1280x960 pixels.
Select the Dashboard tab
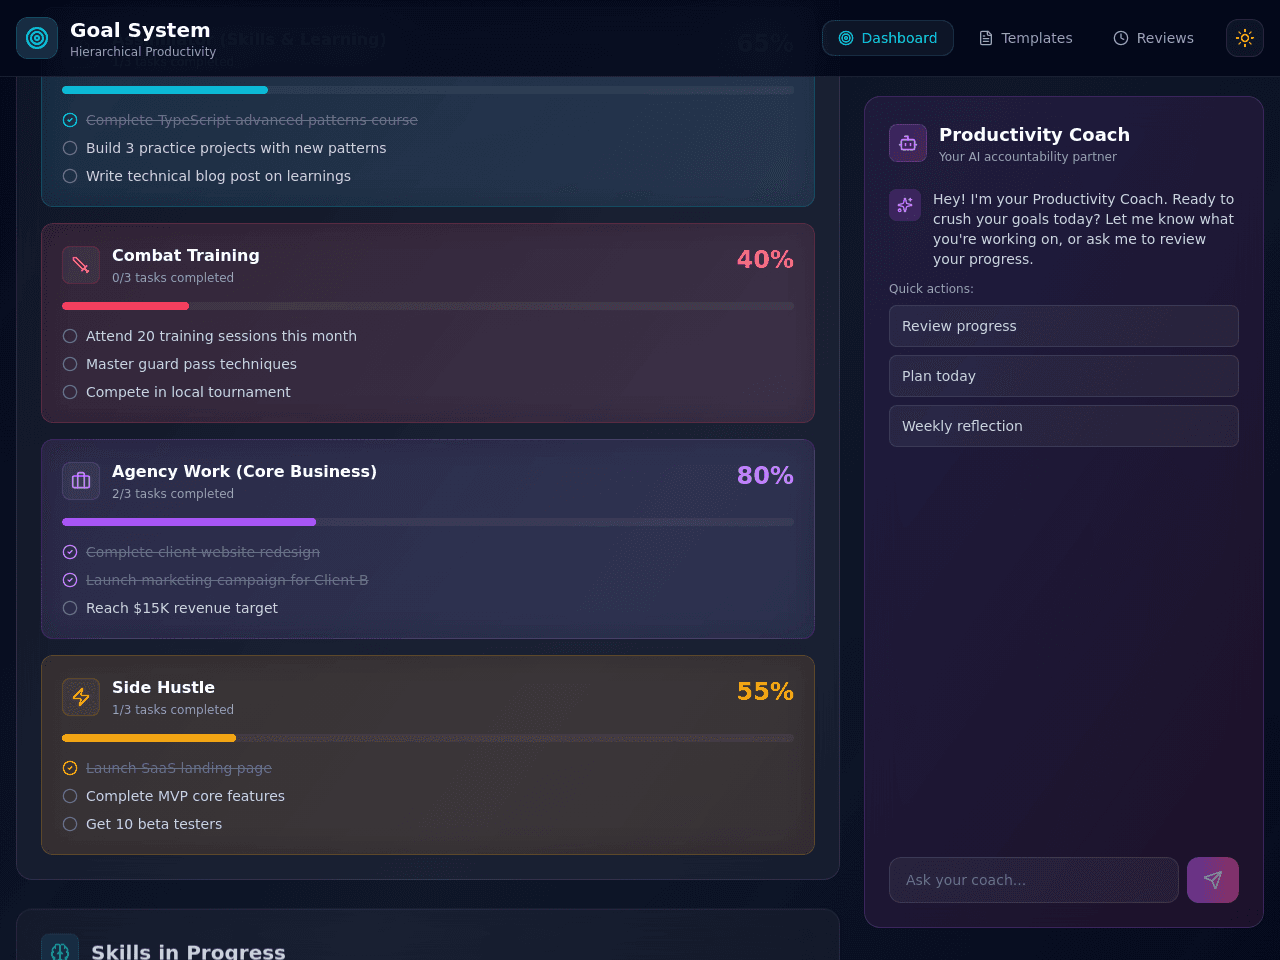[x=888, y=38]
